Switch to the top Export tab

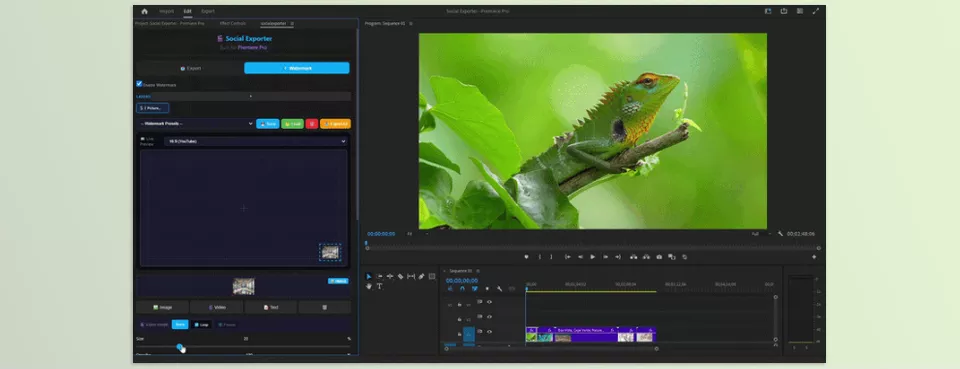(208, 11)
